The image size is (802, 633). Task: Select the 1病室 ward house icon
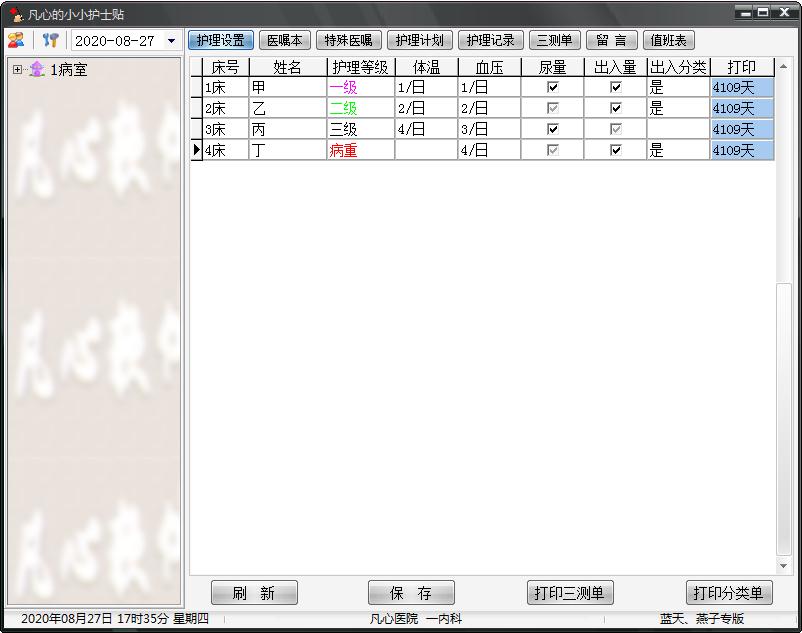[37, 70]
